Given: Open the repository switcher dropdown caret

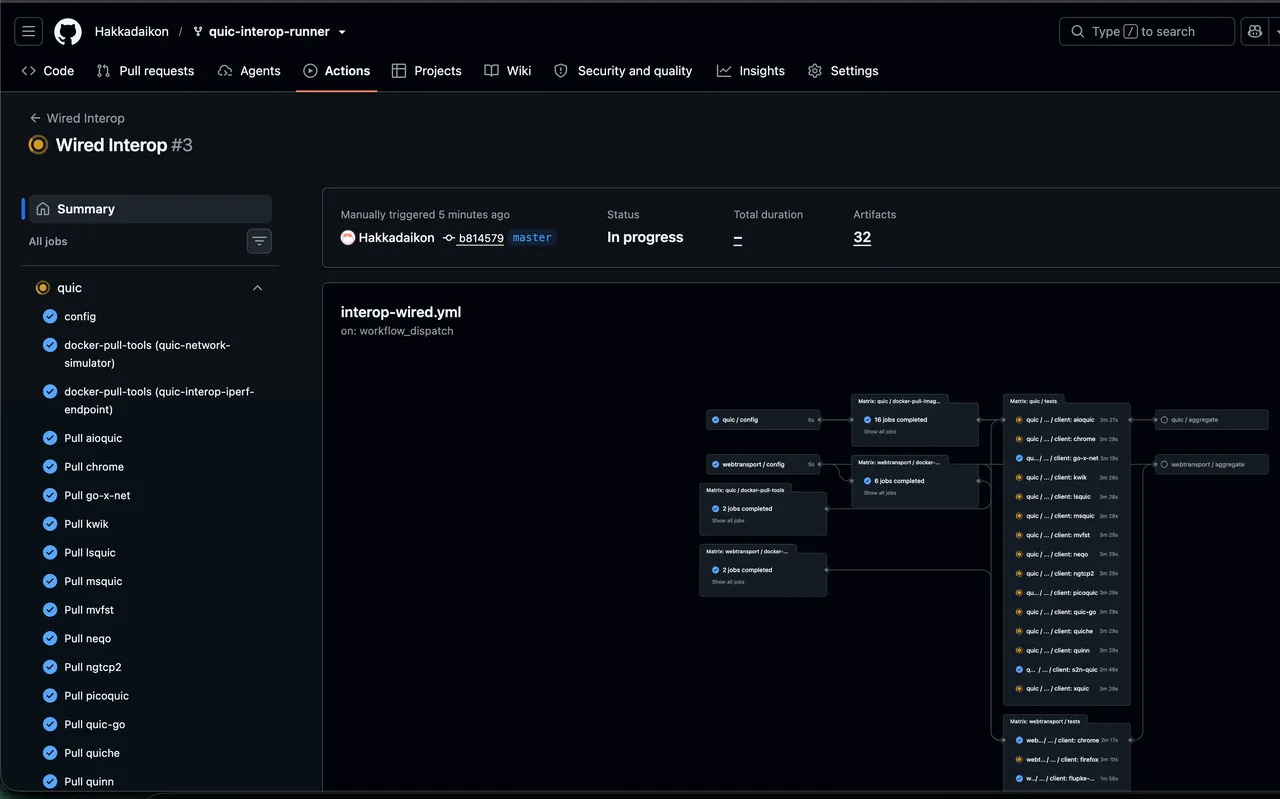Looking at the screenshot, I should 342,32.
